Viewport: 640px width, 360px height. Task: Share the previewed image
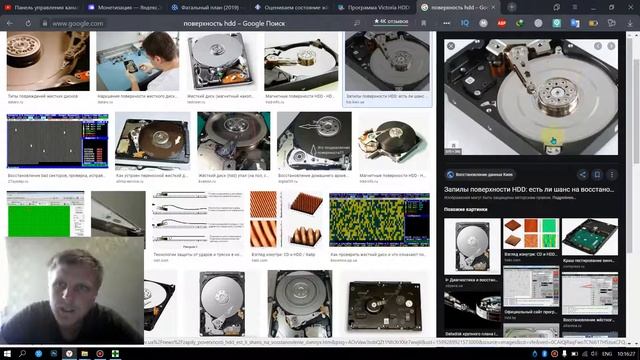pyautogui.click(x=582, y=175)
